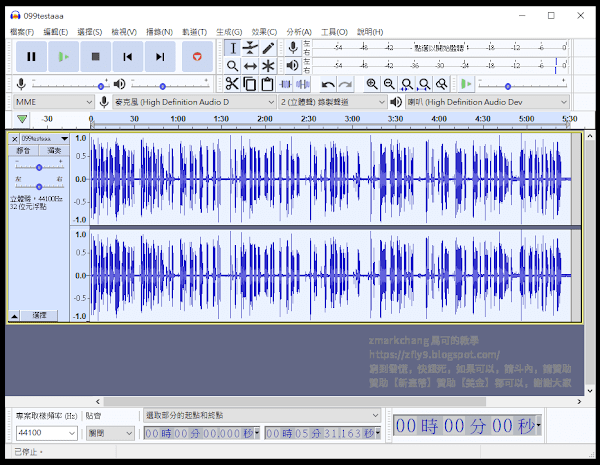Open the Effect (C) menu
This screenshot has width=600, height=465.
click(x=264, y=32)
